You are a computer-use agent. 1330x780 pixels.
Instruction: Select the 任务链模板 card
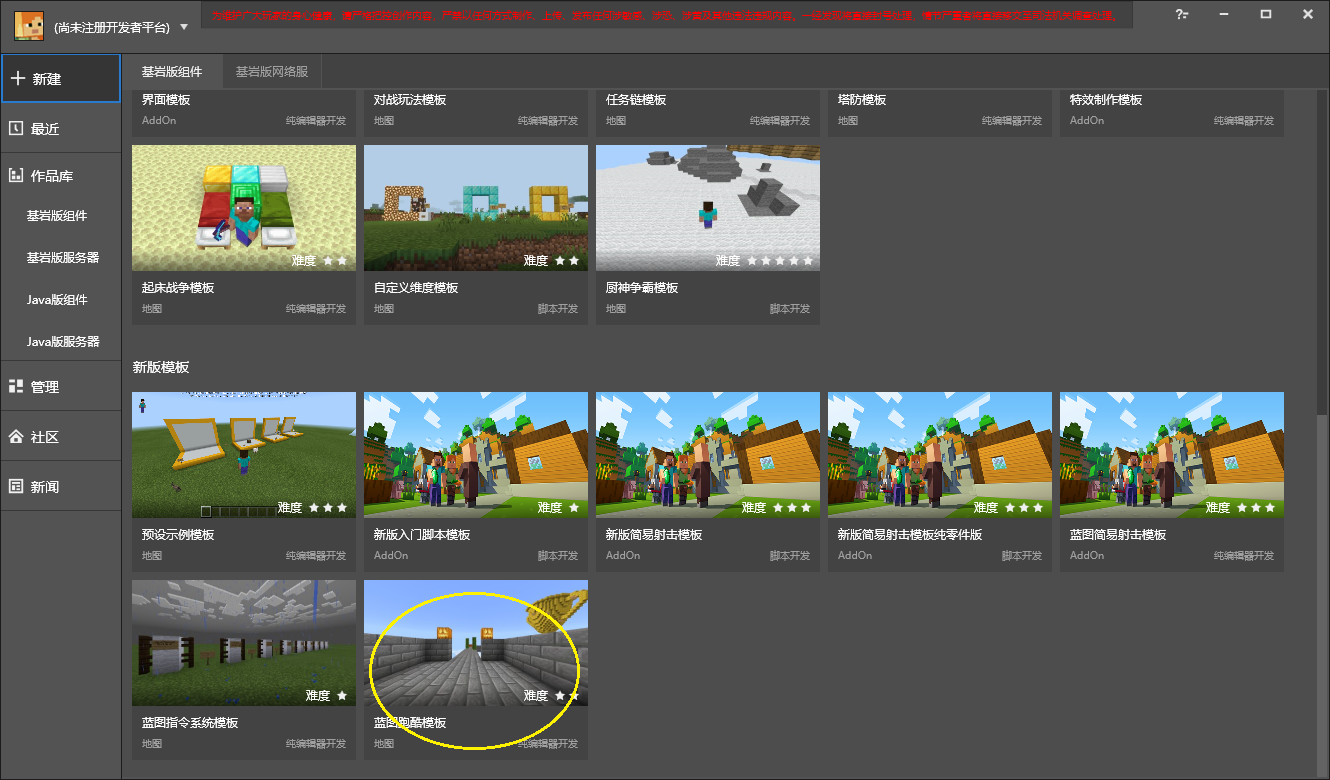click(708, 112)
